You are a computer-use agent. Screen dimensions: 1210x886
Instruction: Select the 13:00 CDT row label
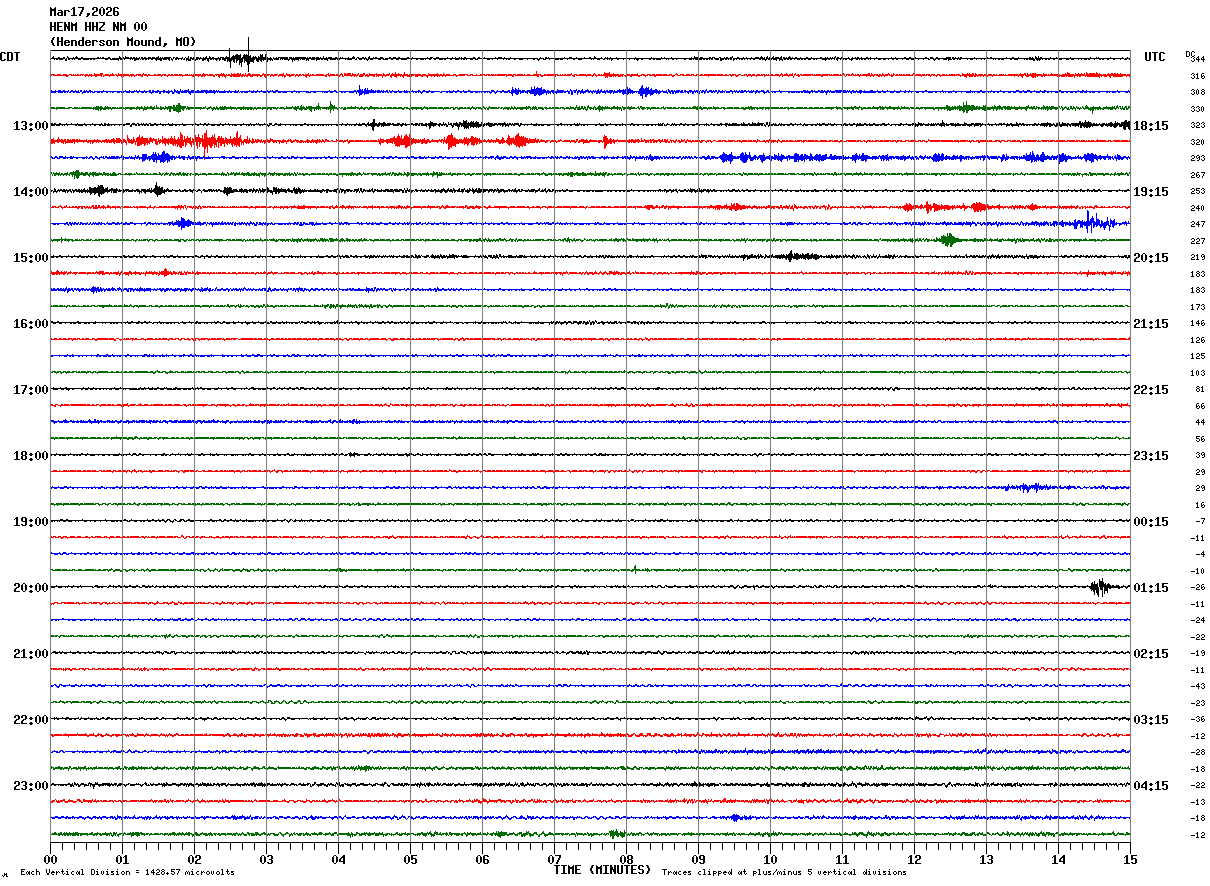pos(30,125)
